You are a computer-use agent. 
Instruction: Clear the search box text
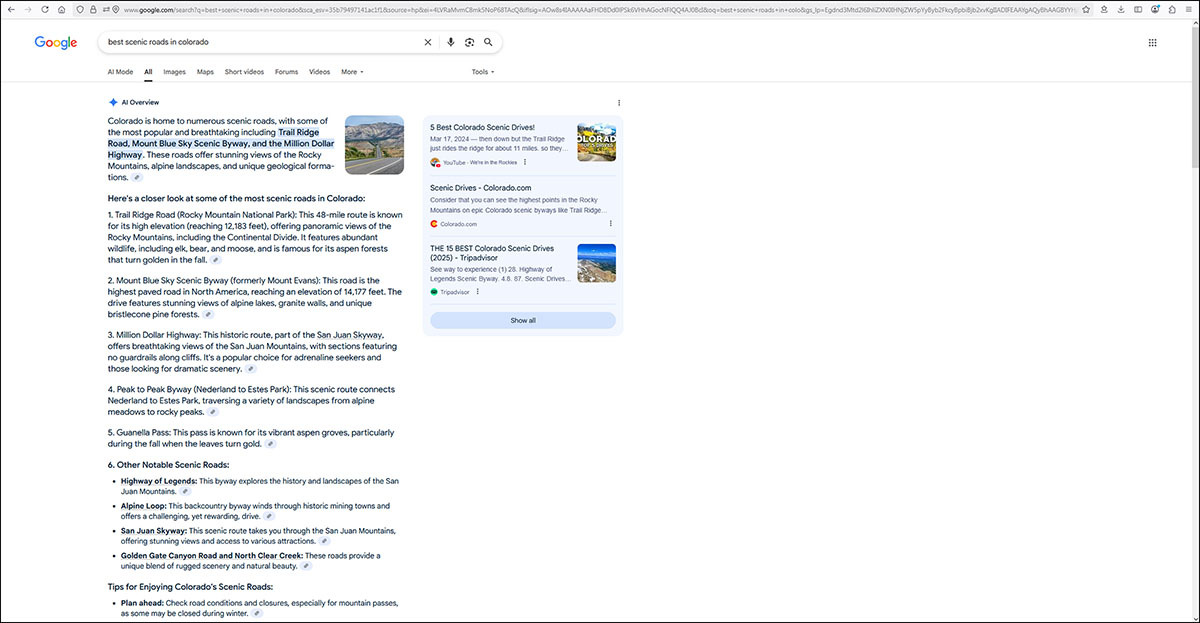click(x=428, y=43)
